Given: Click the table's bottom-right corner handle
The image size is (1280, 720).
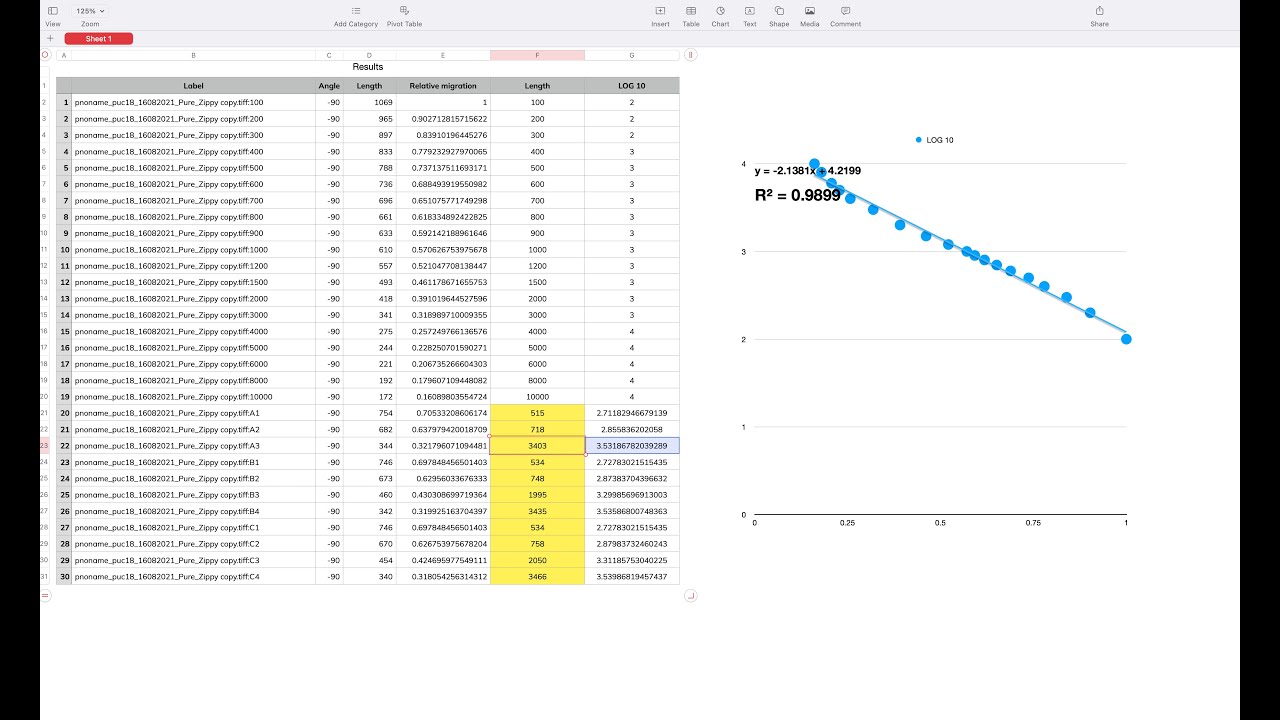Looking at the screenshot, I should pyautogui.click(x=690, y=596).
